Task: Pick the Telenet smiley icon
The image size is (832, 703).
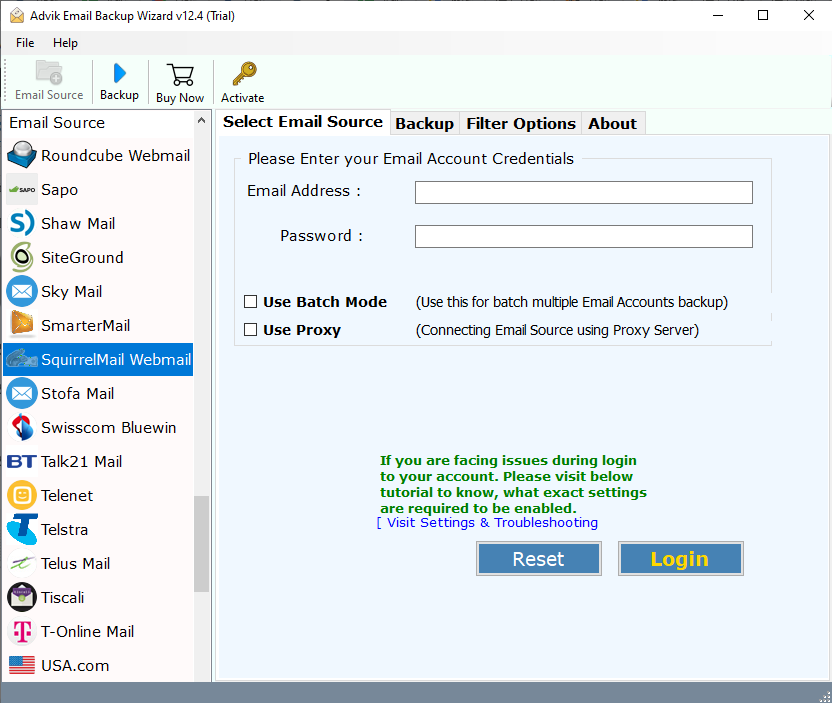Action: coord(22,495)
